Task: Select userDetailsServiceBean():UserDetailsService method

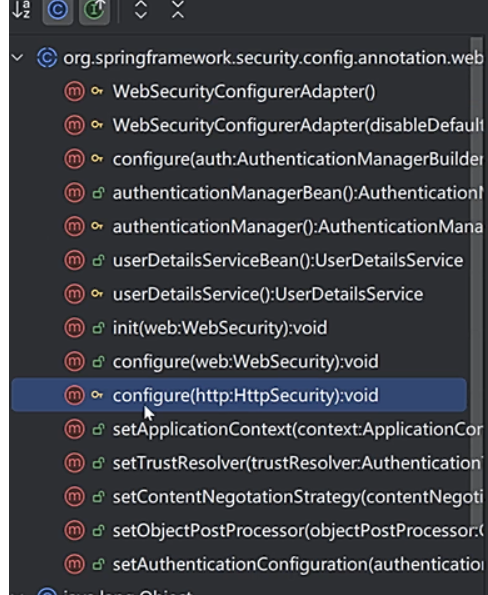Action: tap(288, 261)
